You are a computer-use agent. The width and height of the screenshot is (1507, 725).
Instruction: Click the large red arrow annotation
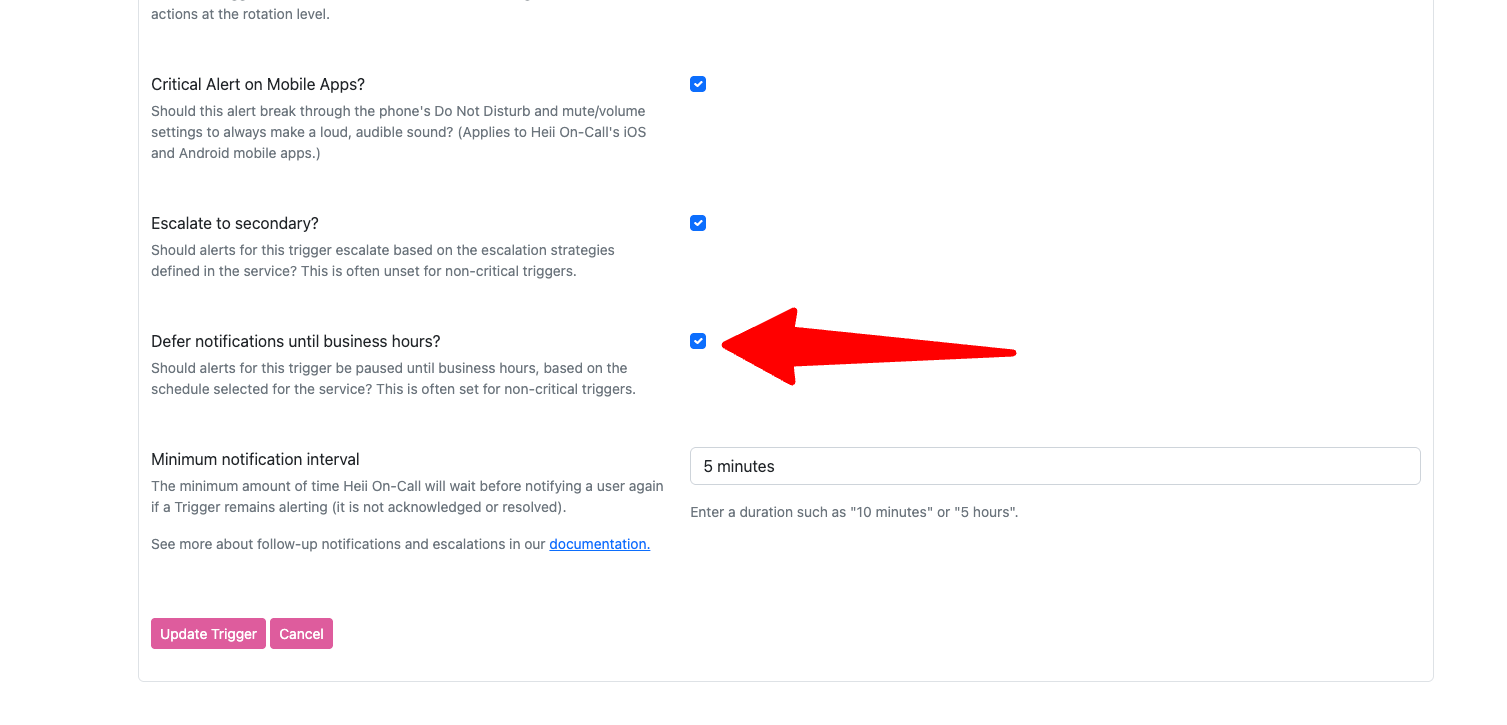click(x=868, y=347)
